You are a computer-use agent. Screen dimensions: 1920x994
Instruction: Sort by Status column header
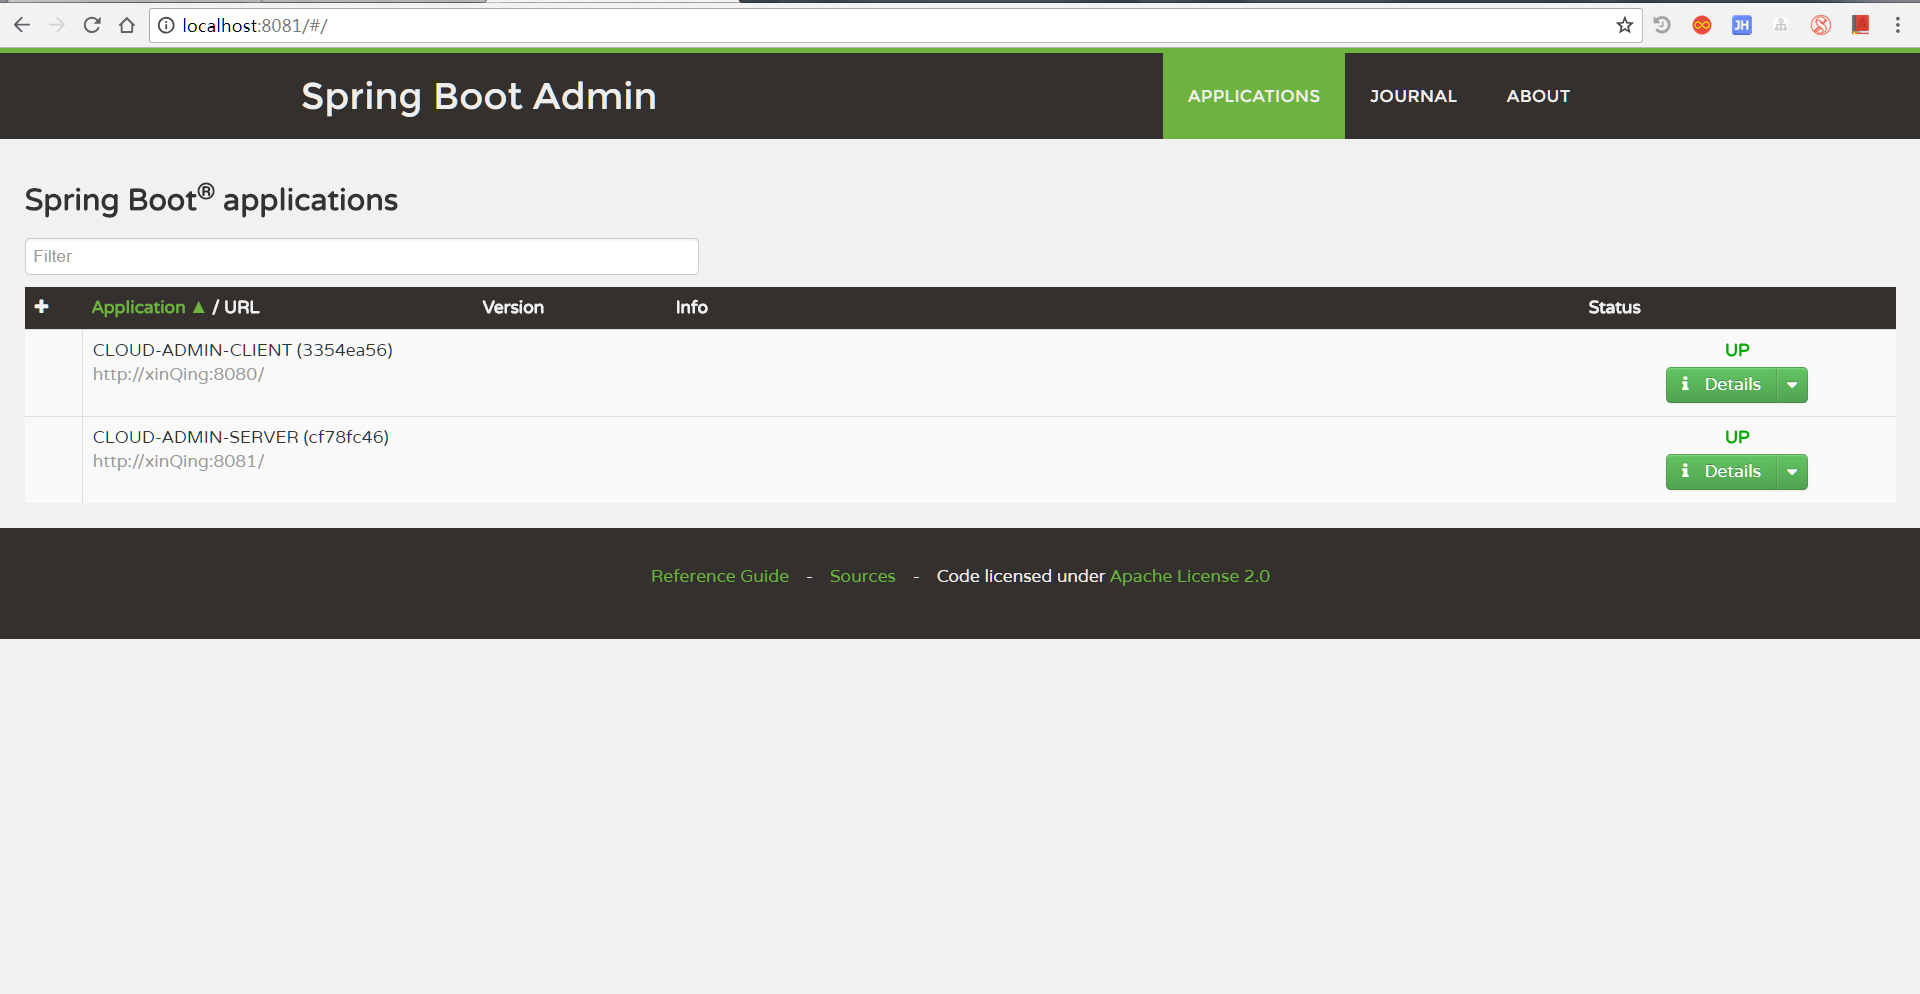[1614, 307]
